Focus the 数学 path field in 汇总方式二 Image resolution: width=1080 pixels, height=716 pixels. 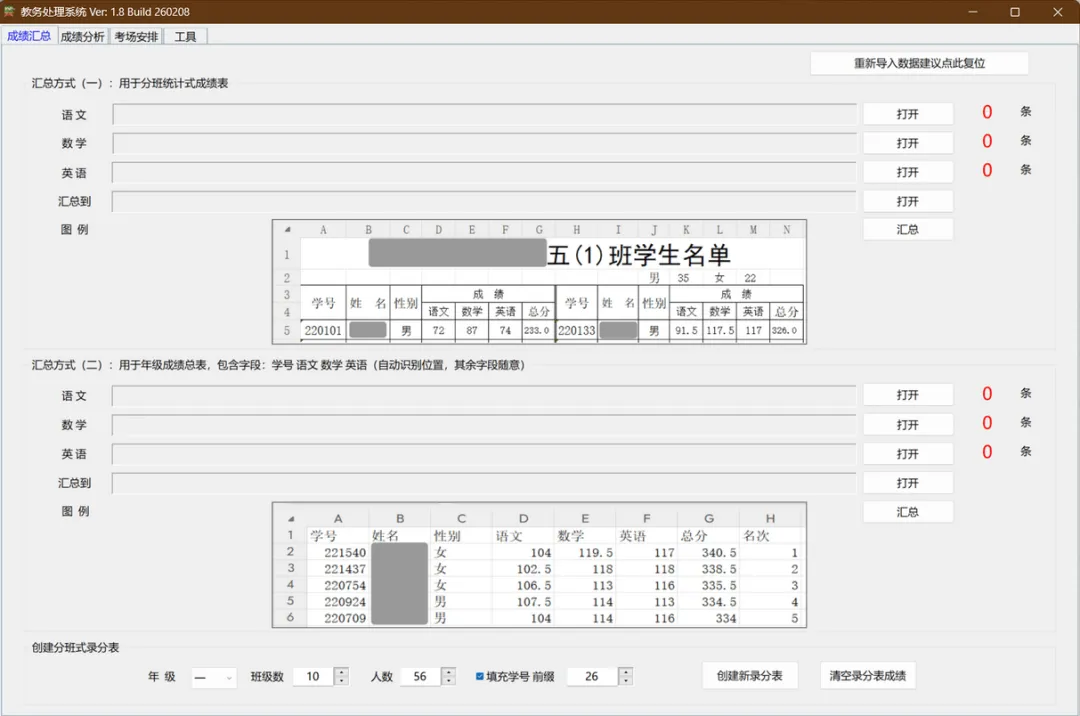tap(484, 425)
